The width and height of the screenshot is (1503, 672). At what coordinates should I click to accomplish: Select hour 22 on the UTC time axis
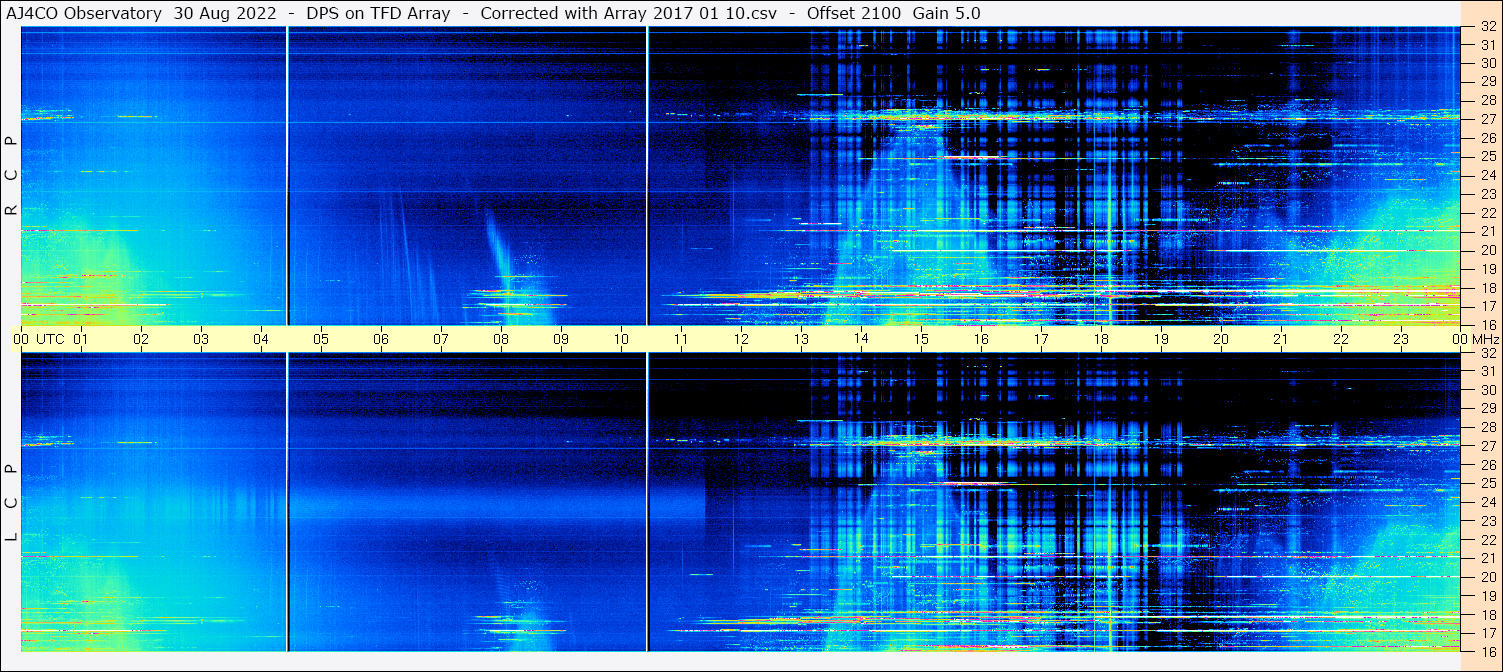(1341, 339)
